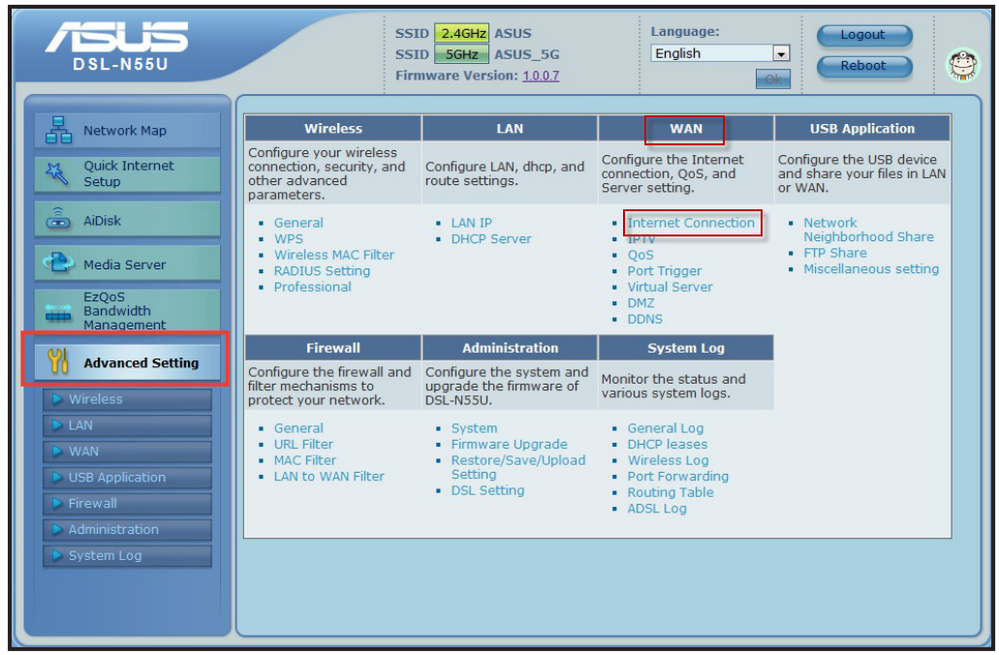Expand Firewall in sidebar submenu
Viewport: 999px width, 655px height.
[127, 504]
